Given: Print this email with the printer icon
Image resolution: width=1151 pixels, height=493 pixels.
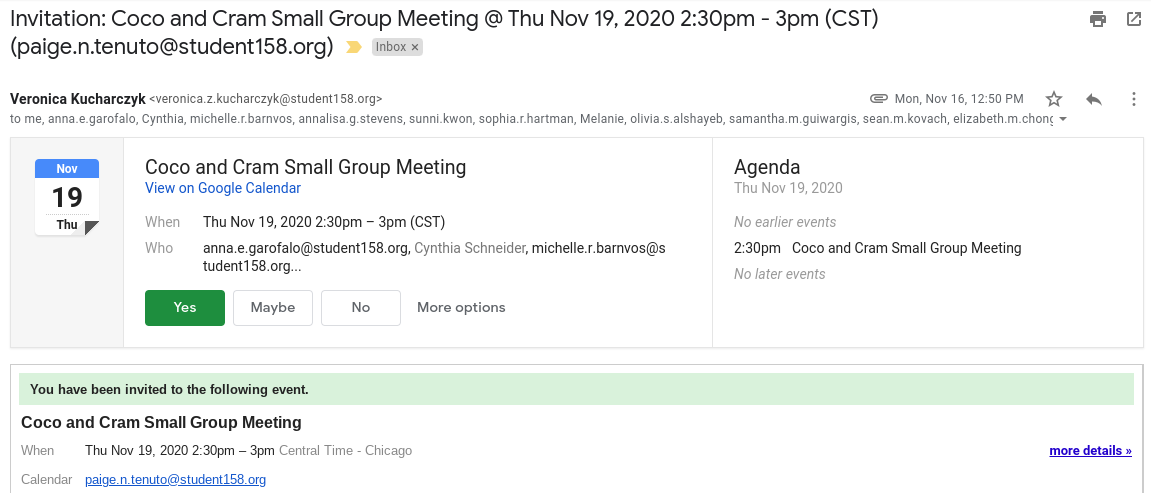Looking at the screenshot, I should 1098,19.
